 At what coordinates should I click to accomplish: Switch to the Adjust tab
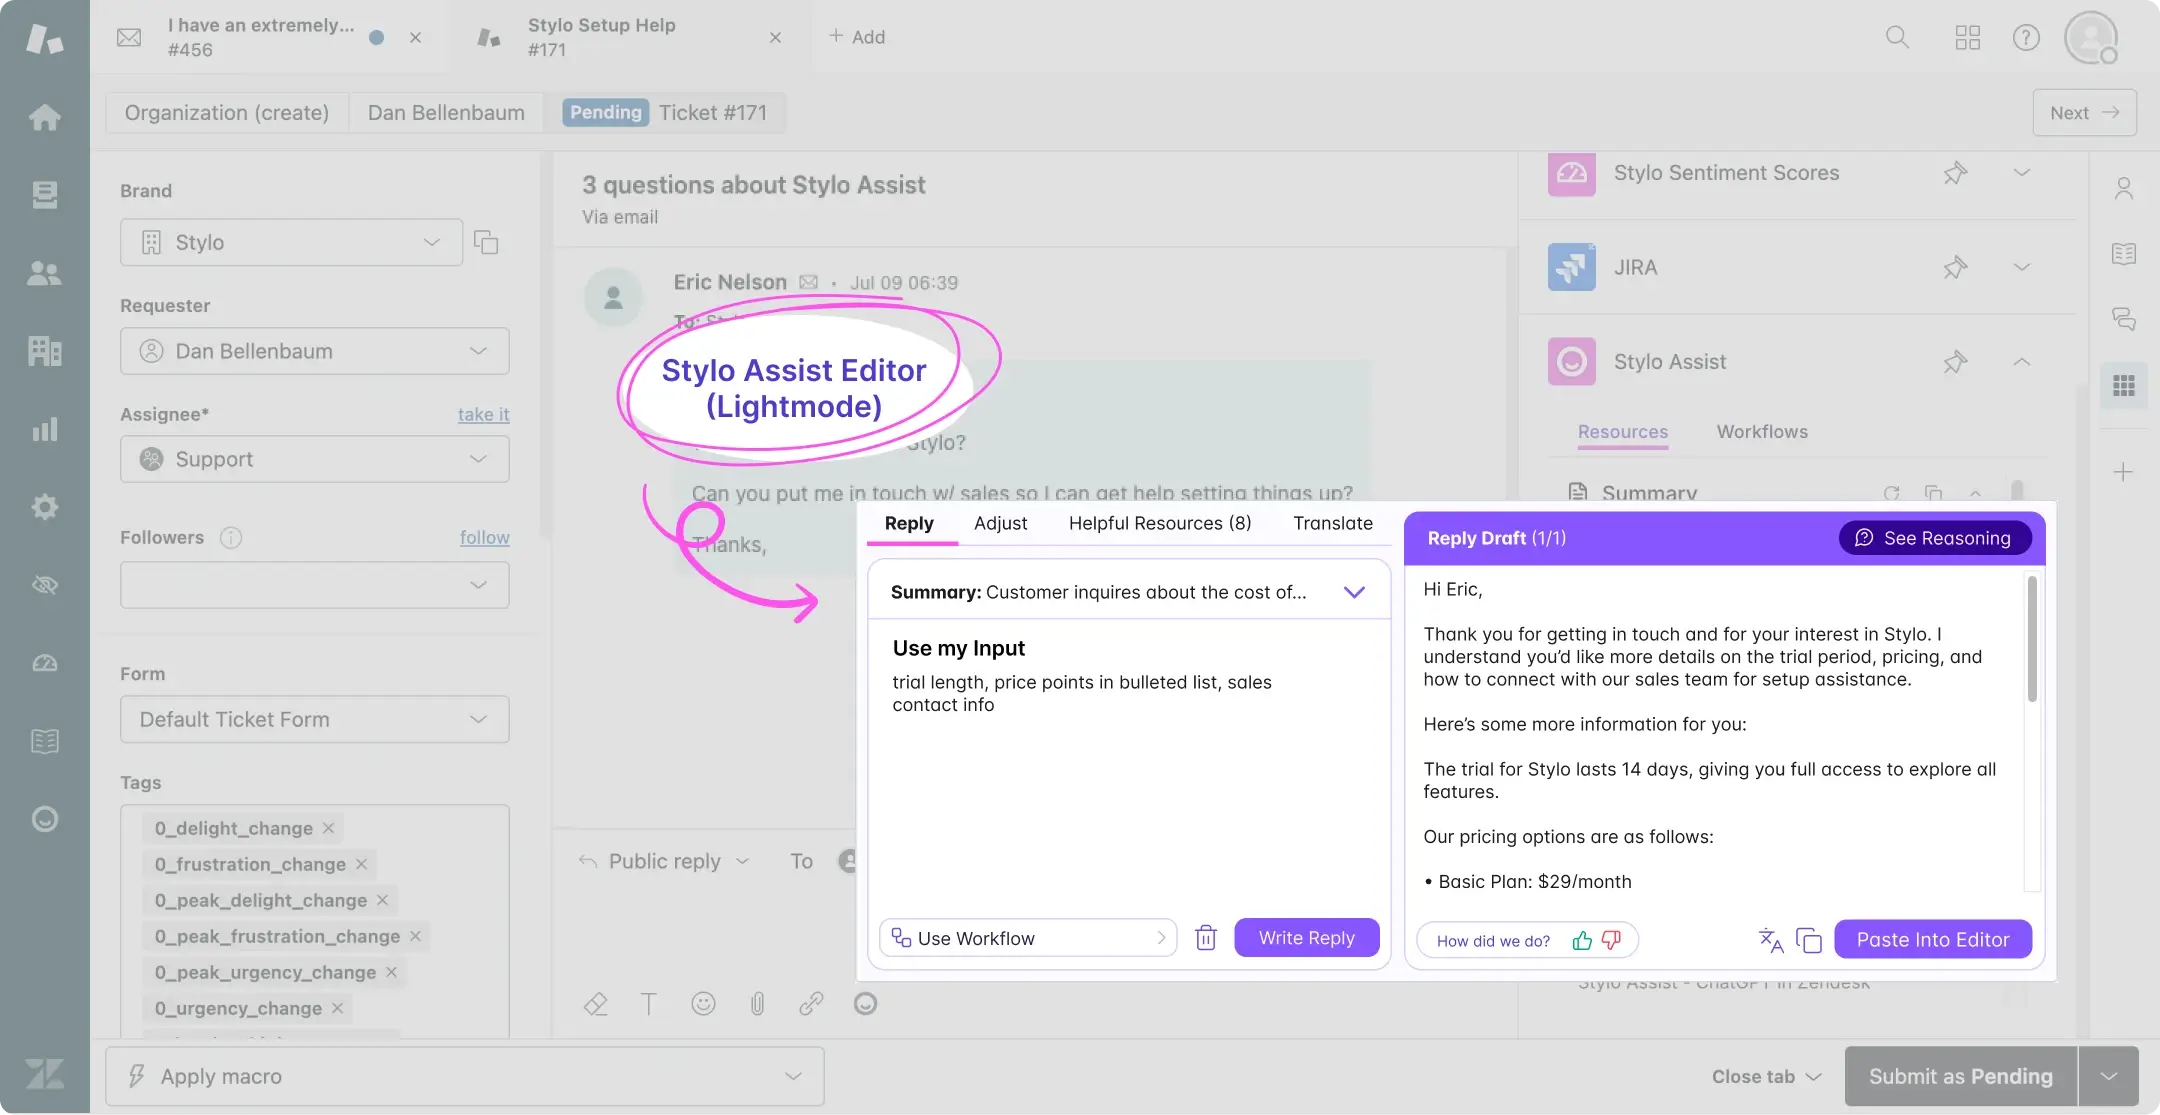[1000, 523]
